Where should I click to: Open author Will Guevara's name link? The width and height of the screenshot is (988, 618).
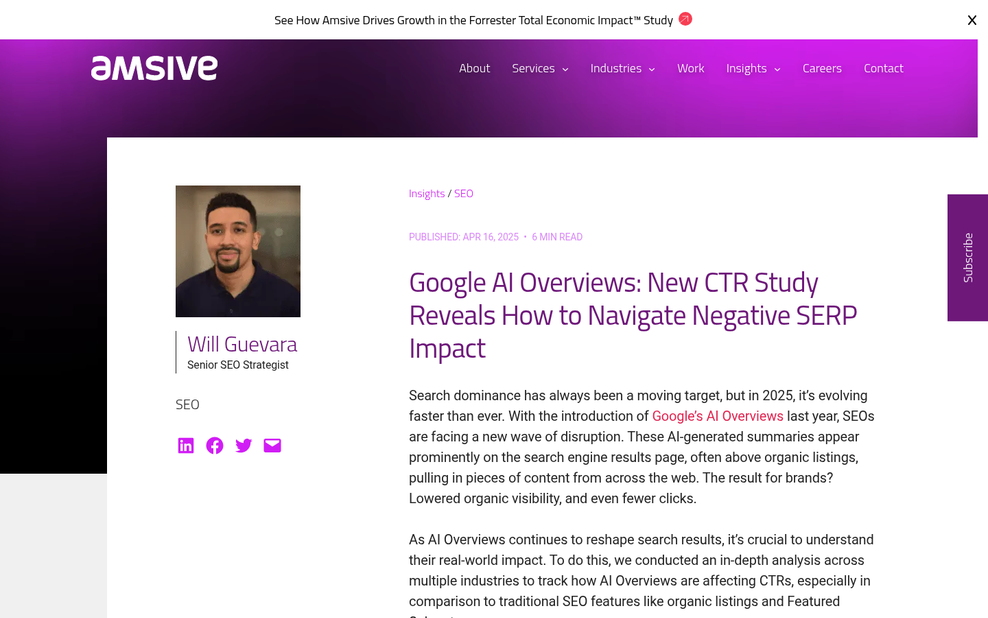tap(242, 344)
